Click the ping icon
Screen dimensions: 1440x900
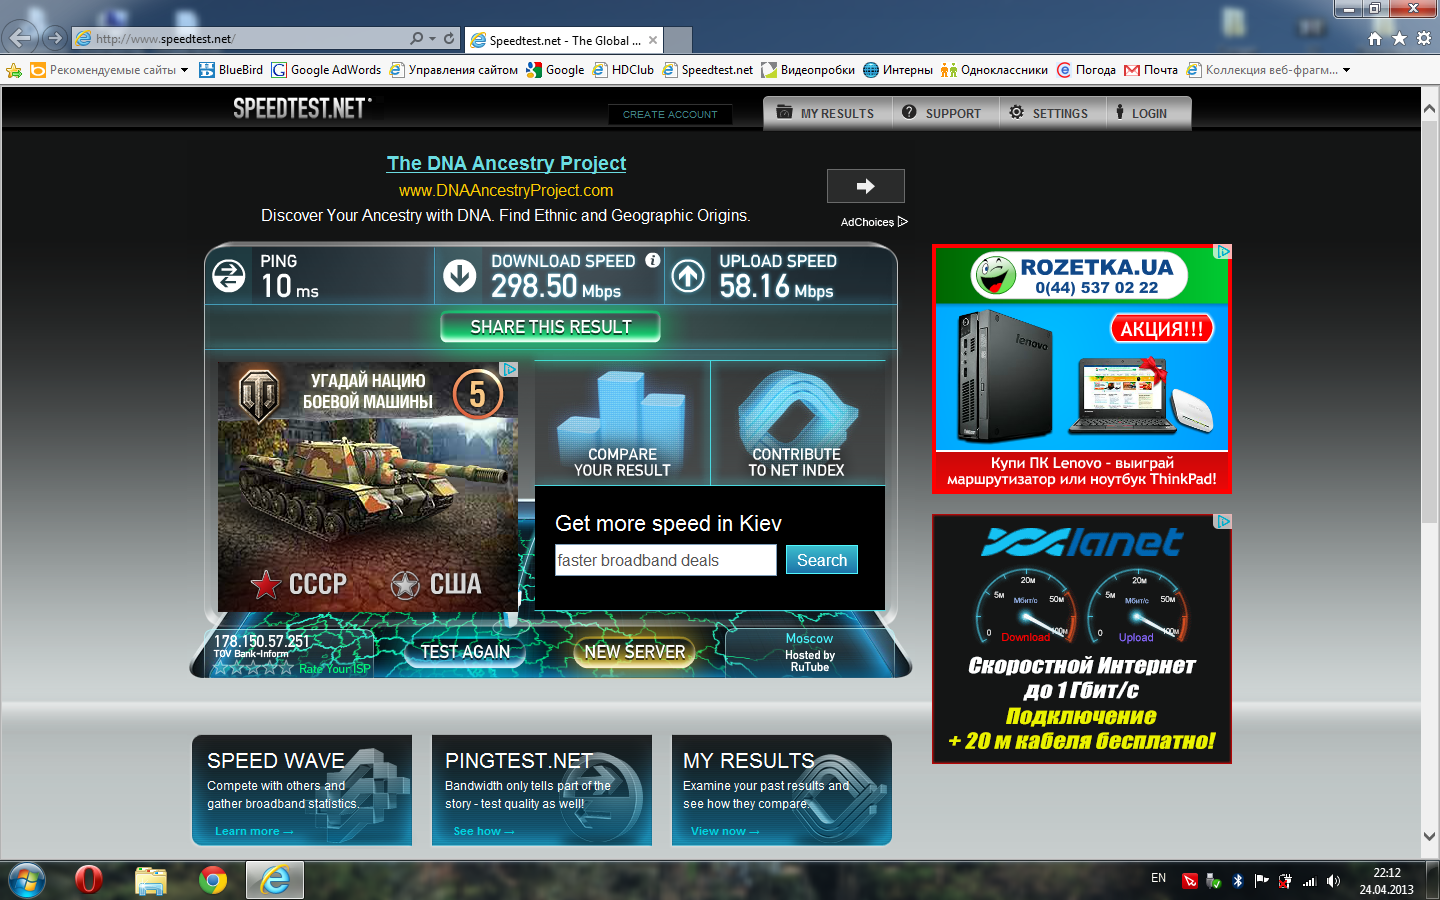tap(229, 276)
